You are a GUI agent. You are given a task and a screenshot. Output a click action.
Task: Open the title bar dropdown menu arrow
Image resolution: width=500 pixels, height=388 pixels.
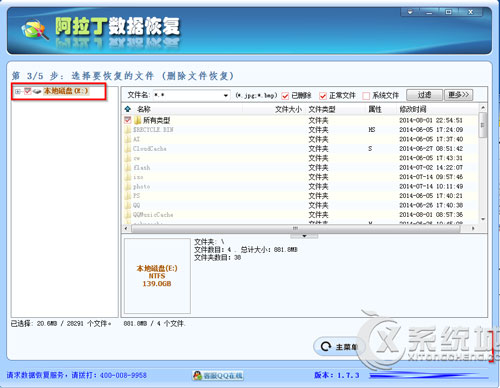click(410, 12)
